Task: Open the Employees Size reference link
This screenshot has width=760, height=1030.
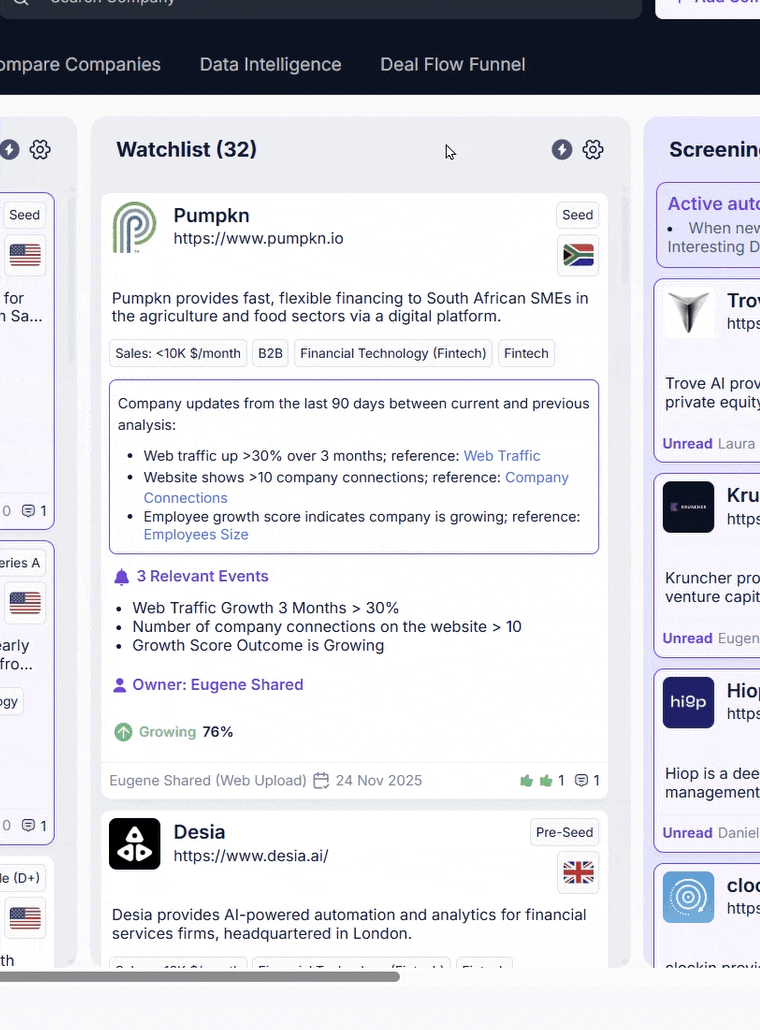Action: click(x=196, y=535)
